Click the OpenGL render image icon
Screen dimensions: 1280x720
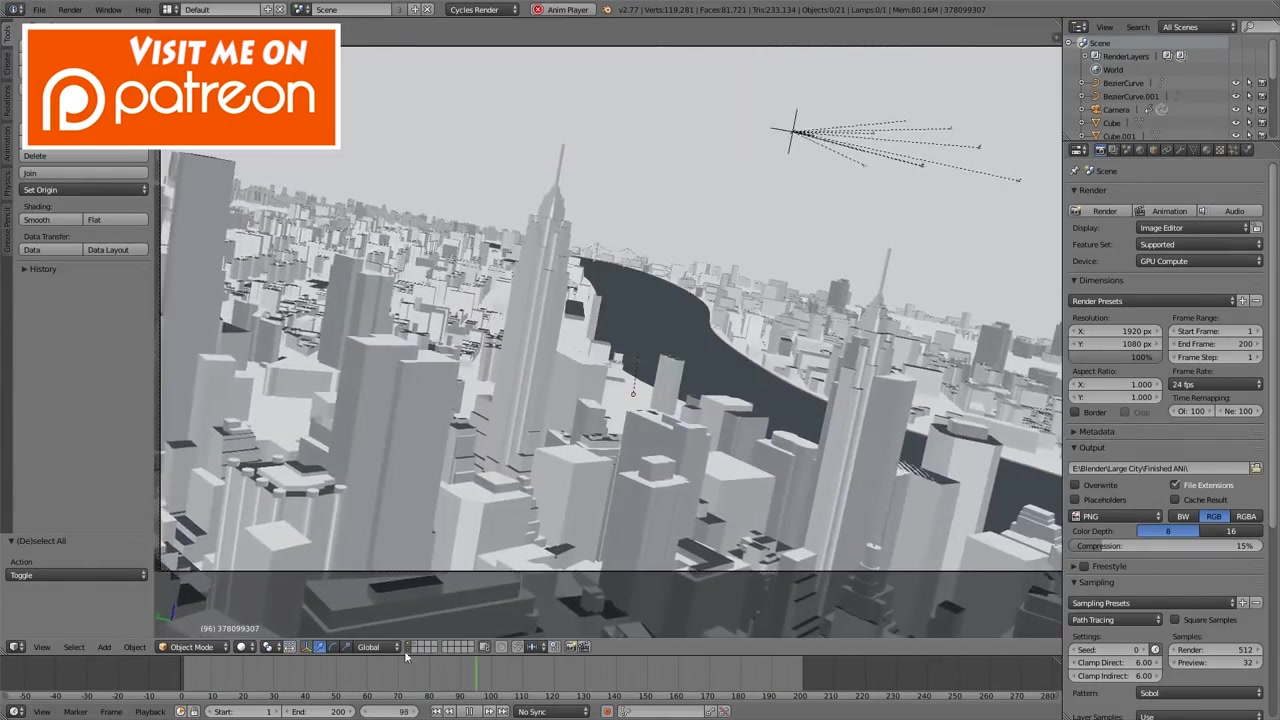[571, 647]
